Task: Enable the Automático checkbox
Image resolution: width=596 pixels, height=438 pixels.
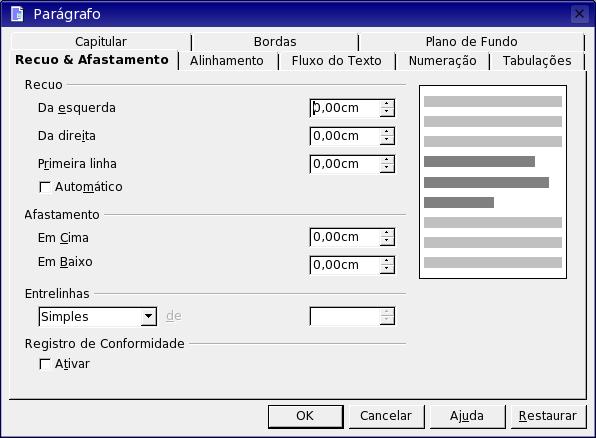Action: [45, 187]
